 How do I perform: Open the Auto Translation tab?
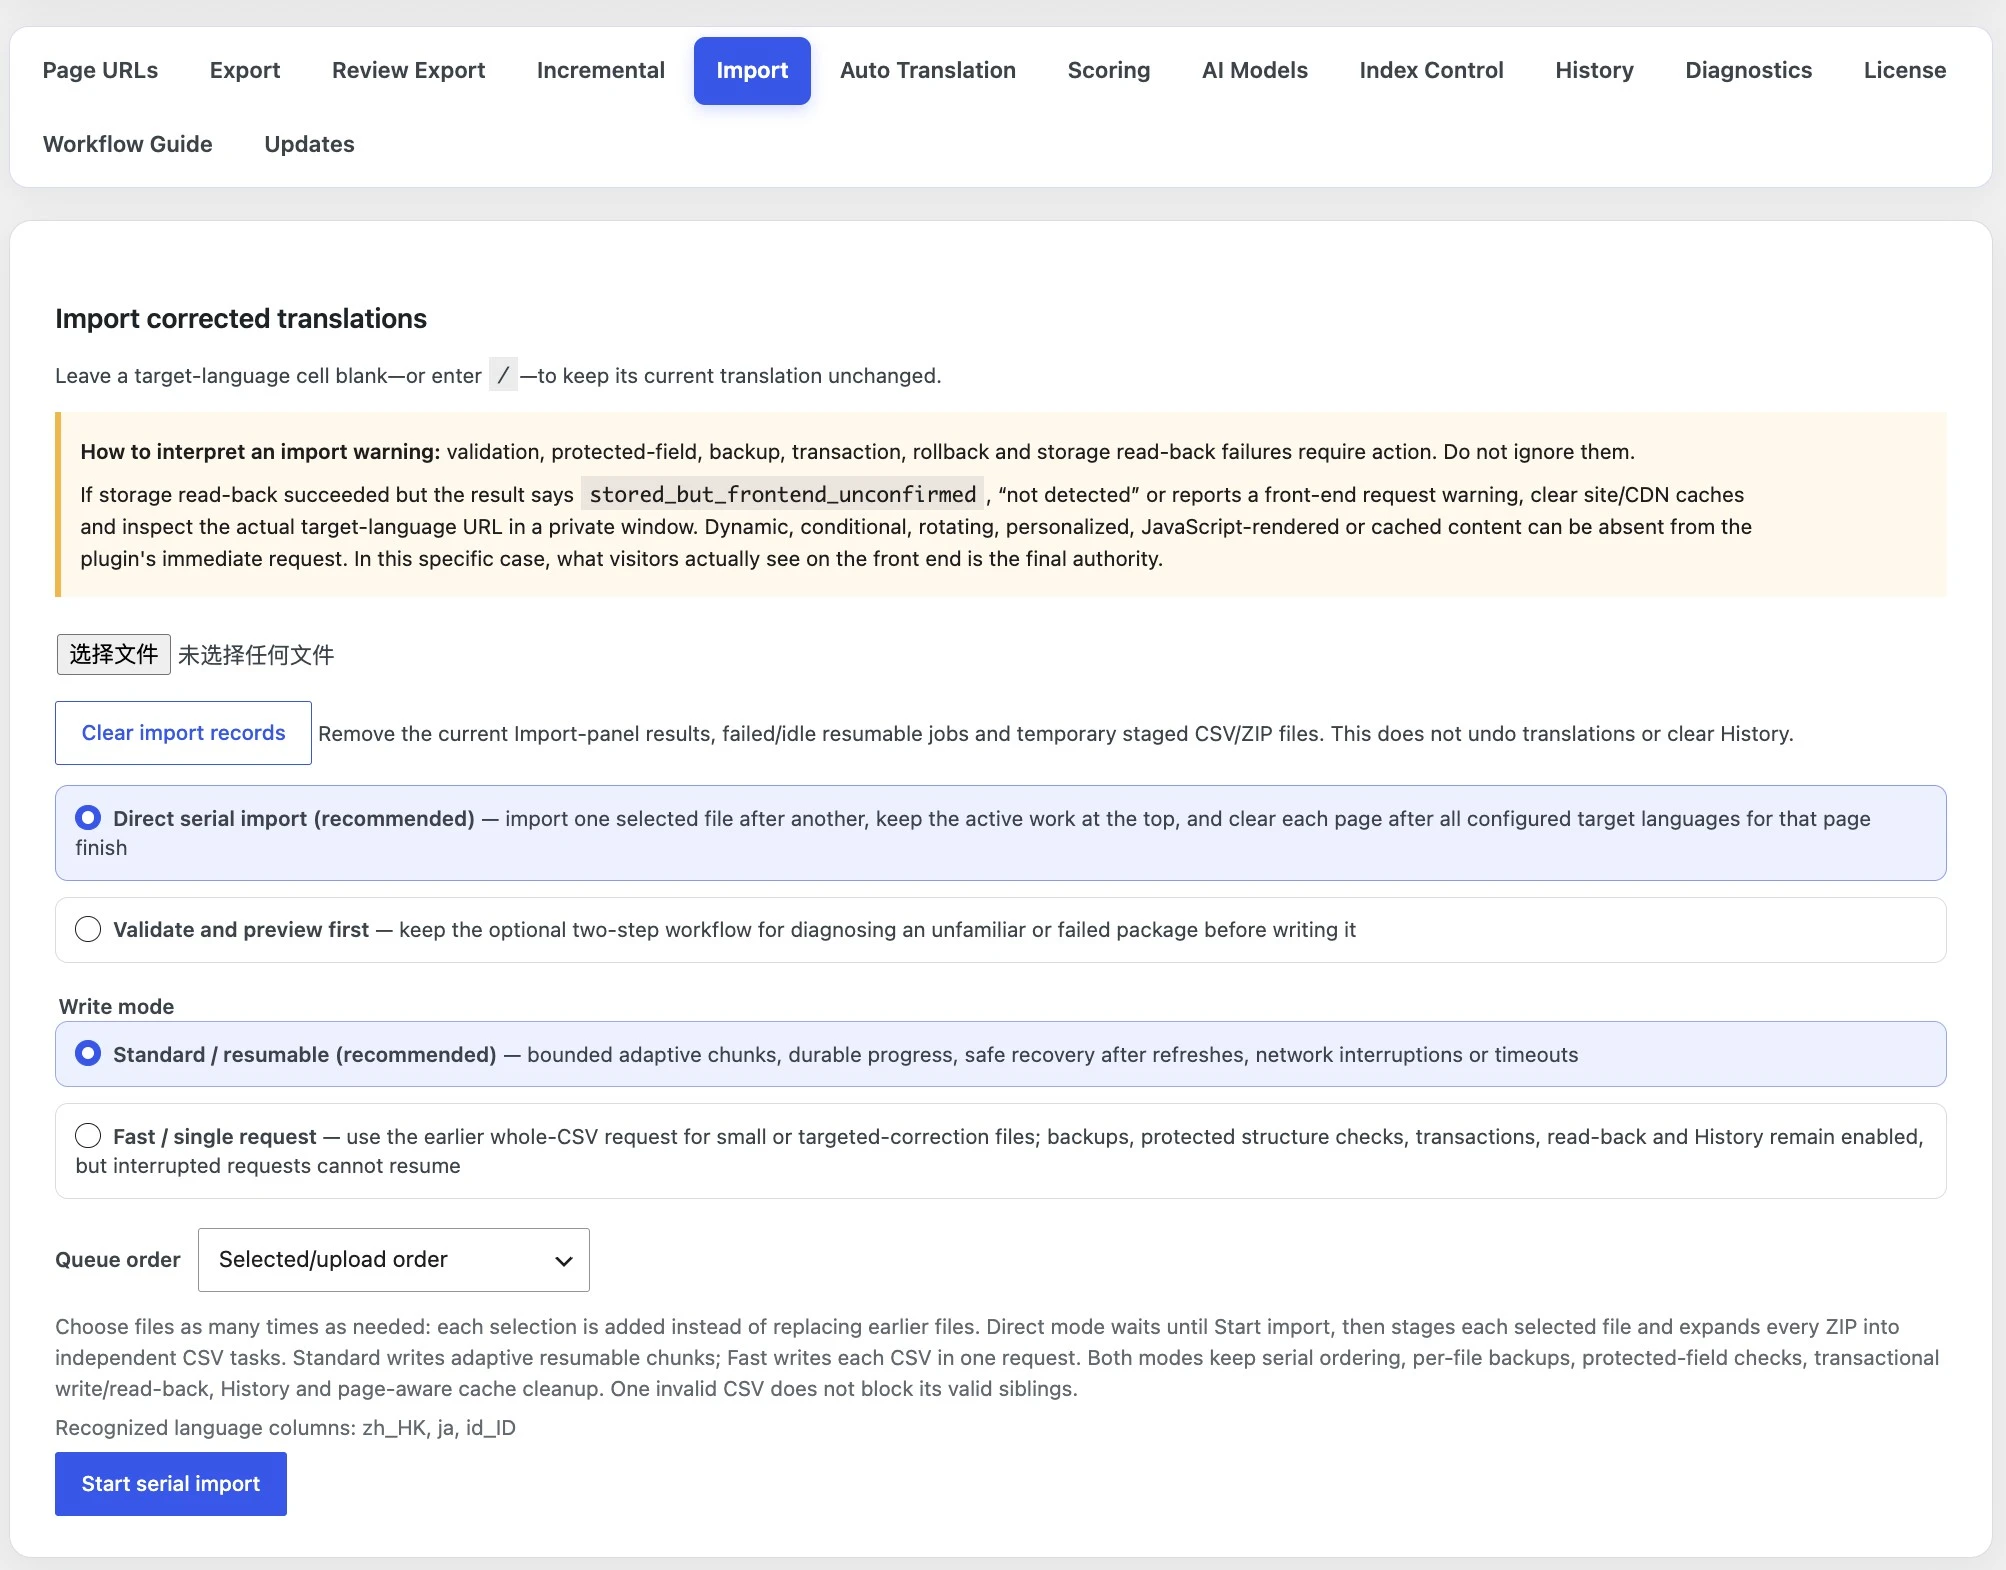pyautogui.click(x=928, y=70)
